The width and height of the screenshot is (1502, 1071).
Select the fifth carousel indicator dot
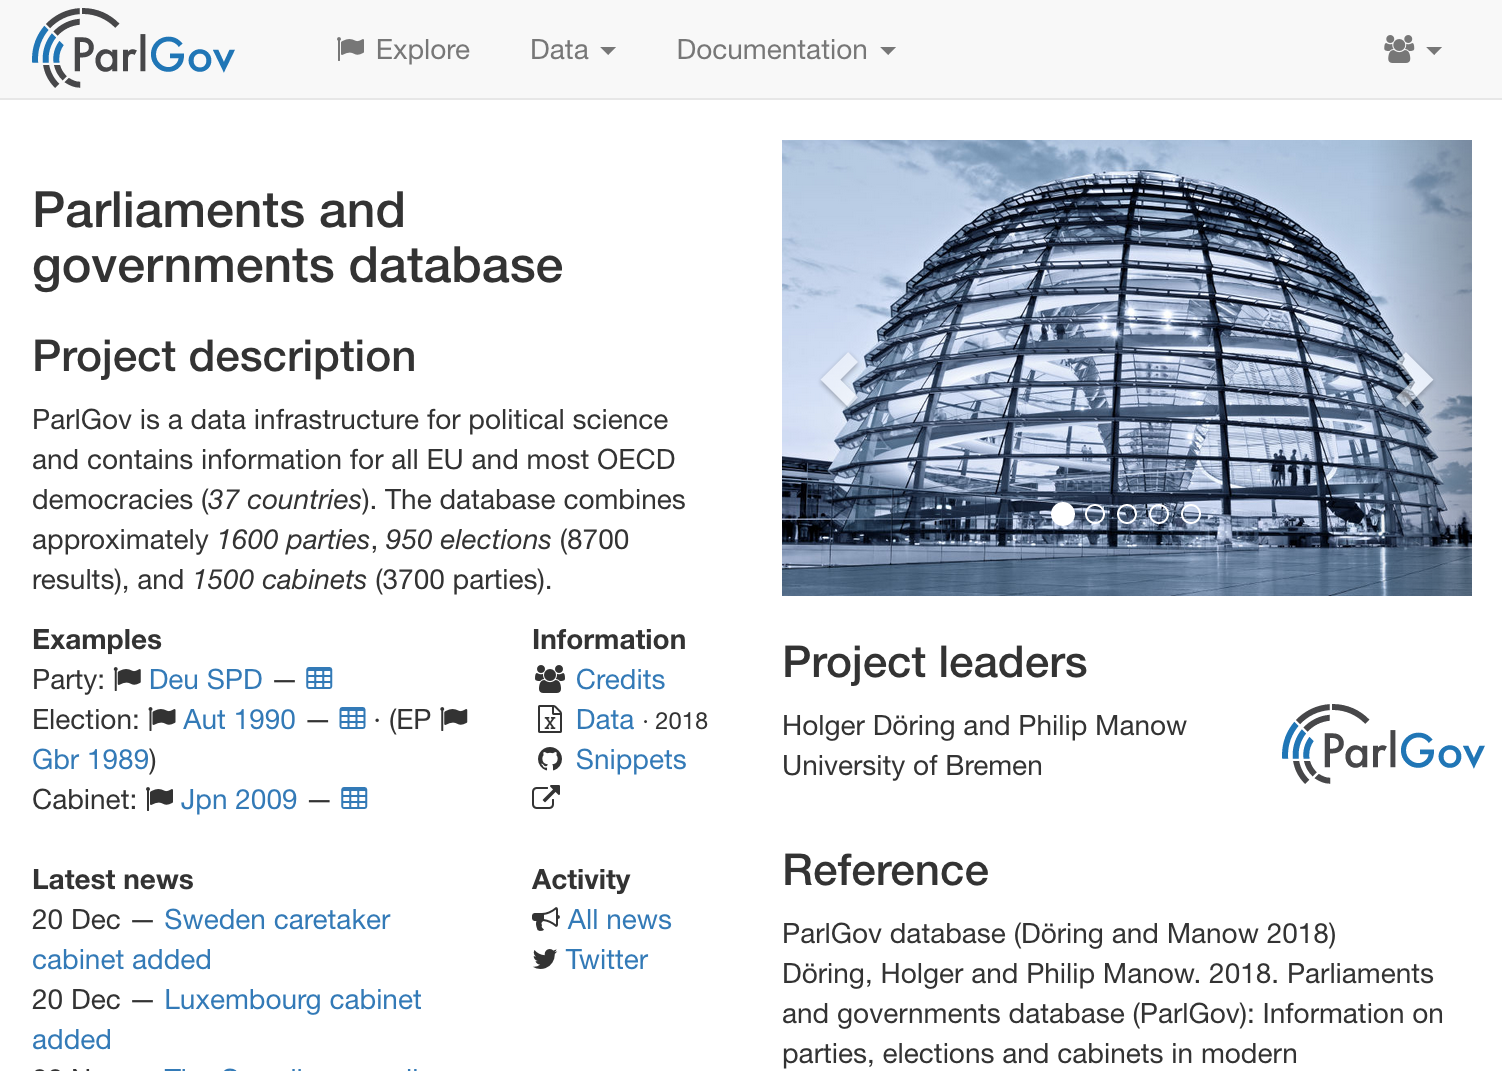(x=1191, y=514)
